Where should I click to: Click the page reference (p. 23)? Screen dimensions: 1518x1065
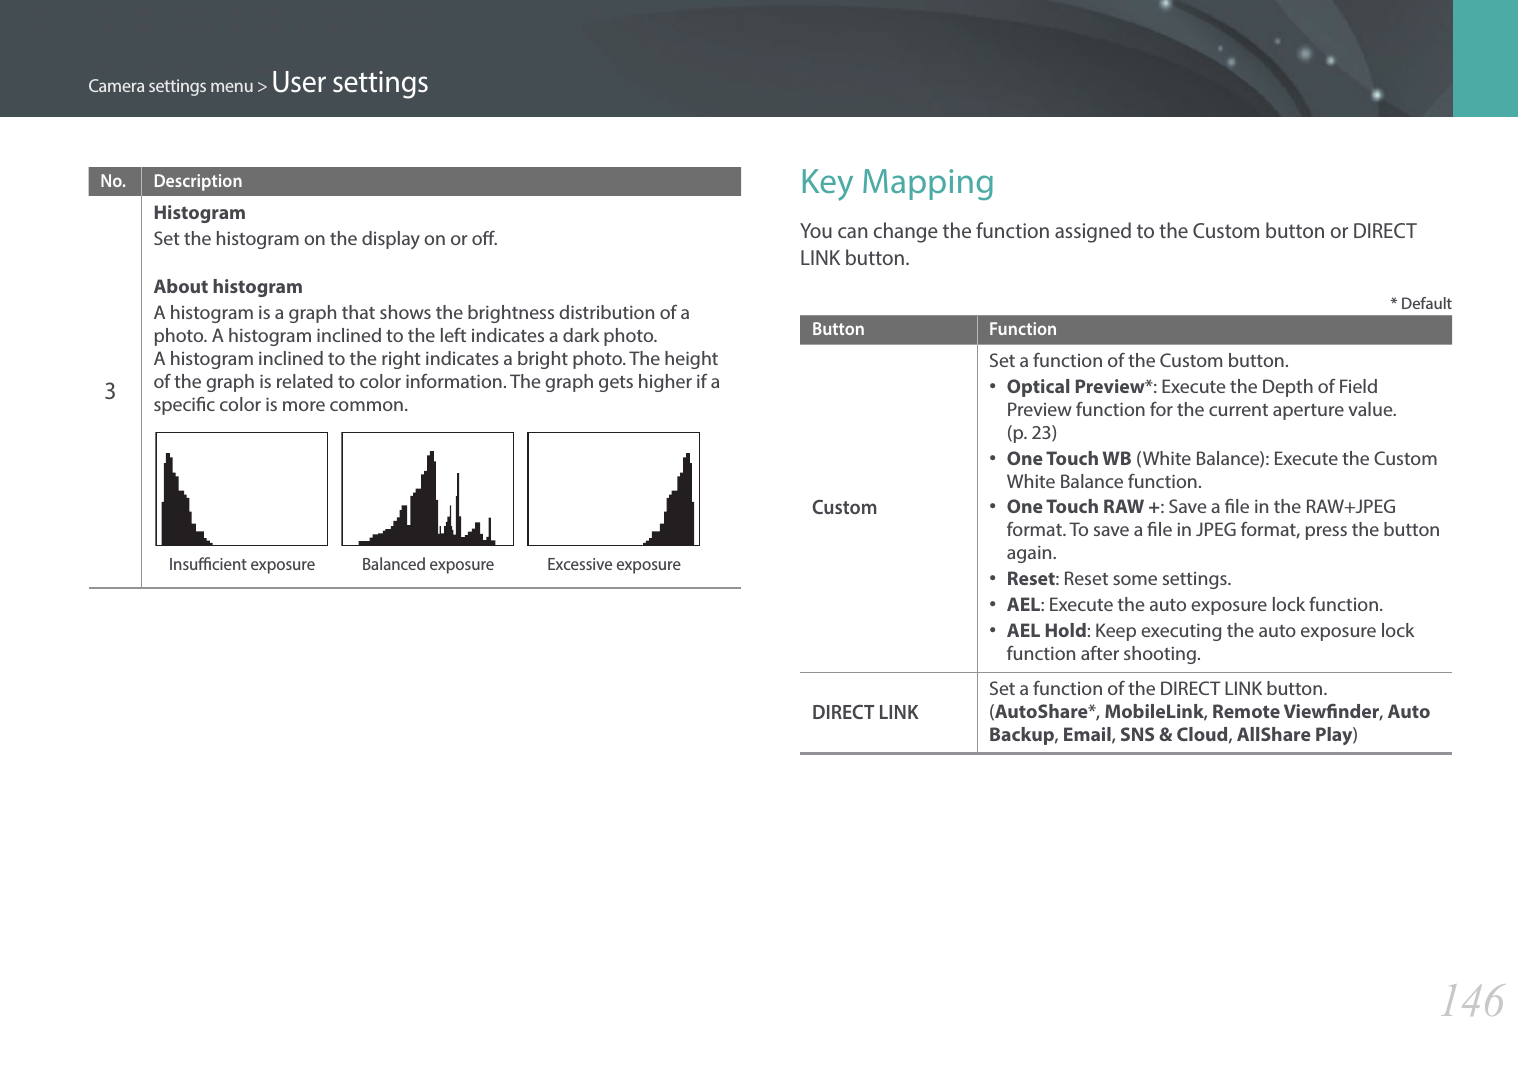coord(1032,433)
